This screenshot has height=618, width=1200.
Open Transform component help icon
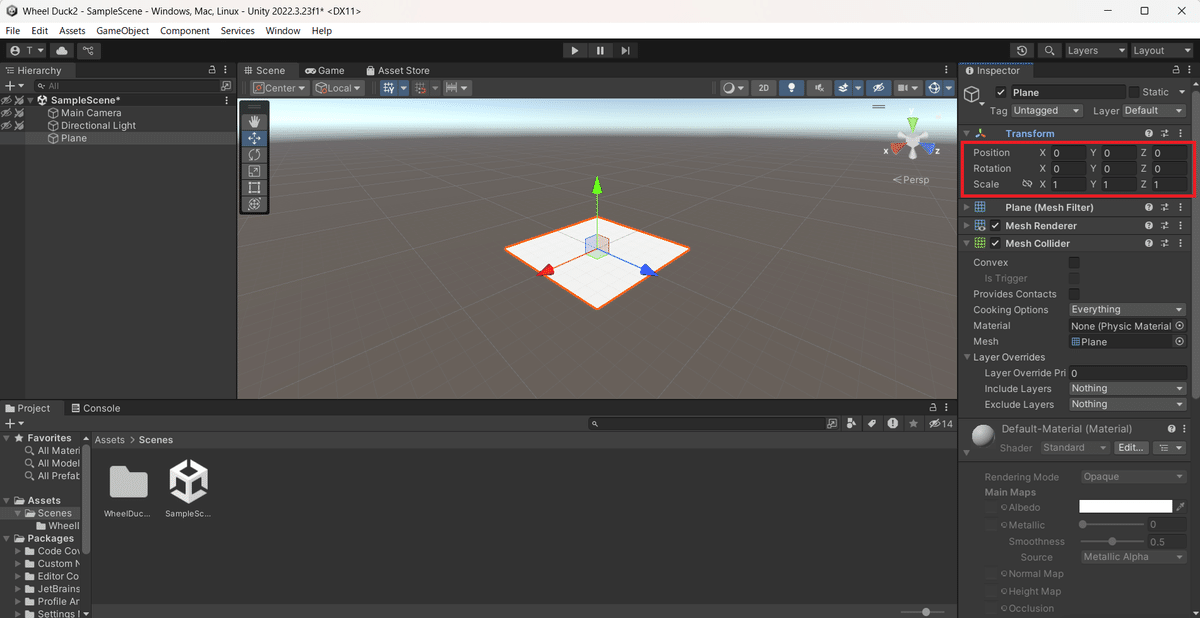pyautogui.click(x=1149, y=133)
